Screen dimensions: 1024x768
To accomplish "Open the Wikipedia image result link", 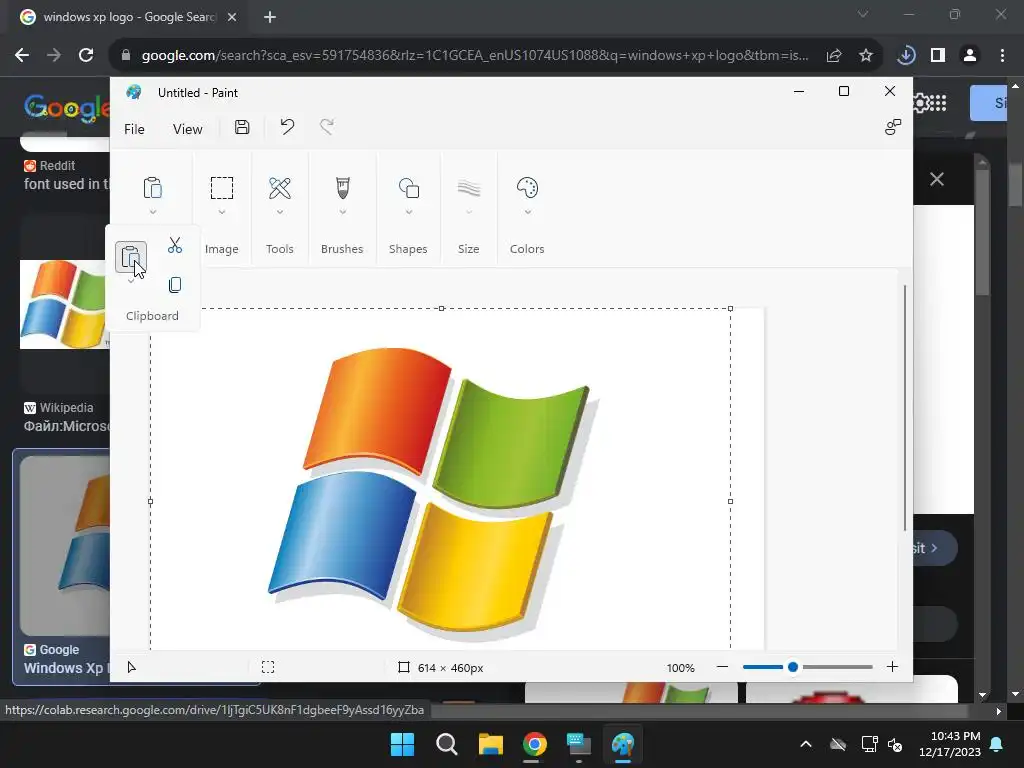I will tap(65, 417).
